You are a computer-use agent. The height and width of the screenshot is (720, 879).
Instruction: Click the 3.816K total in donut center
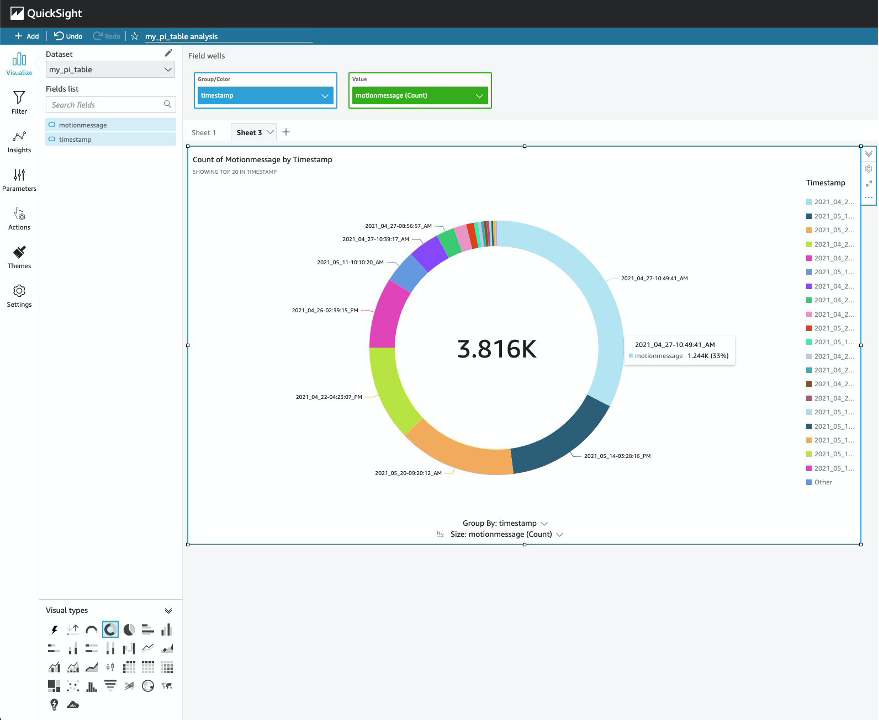point(497,349)
